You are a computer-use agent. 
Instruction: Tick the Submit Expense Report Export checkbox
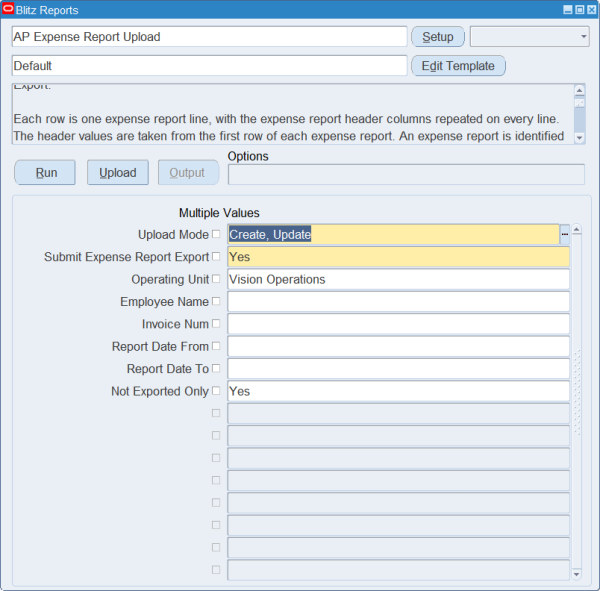click(216, 256)
